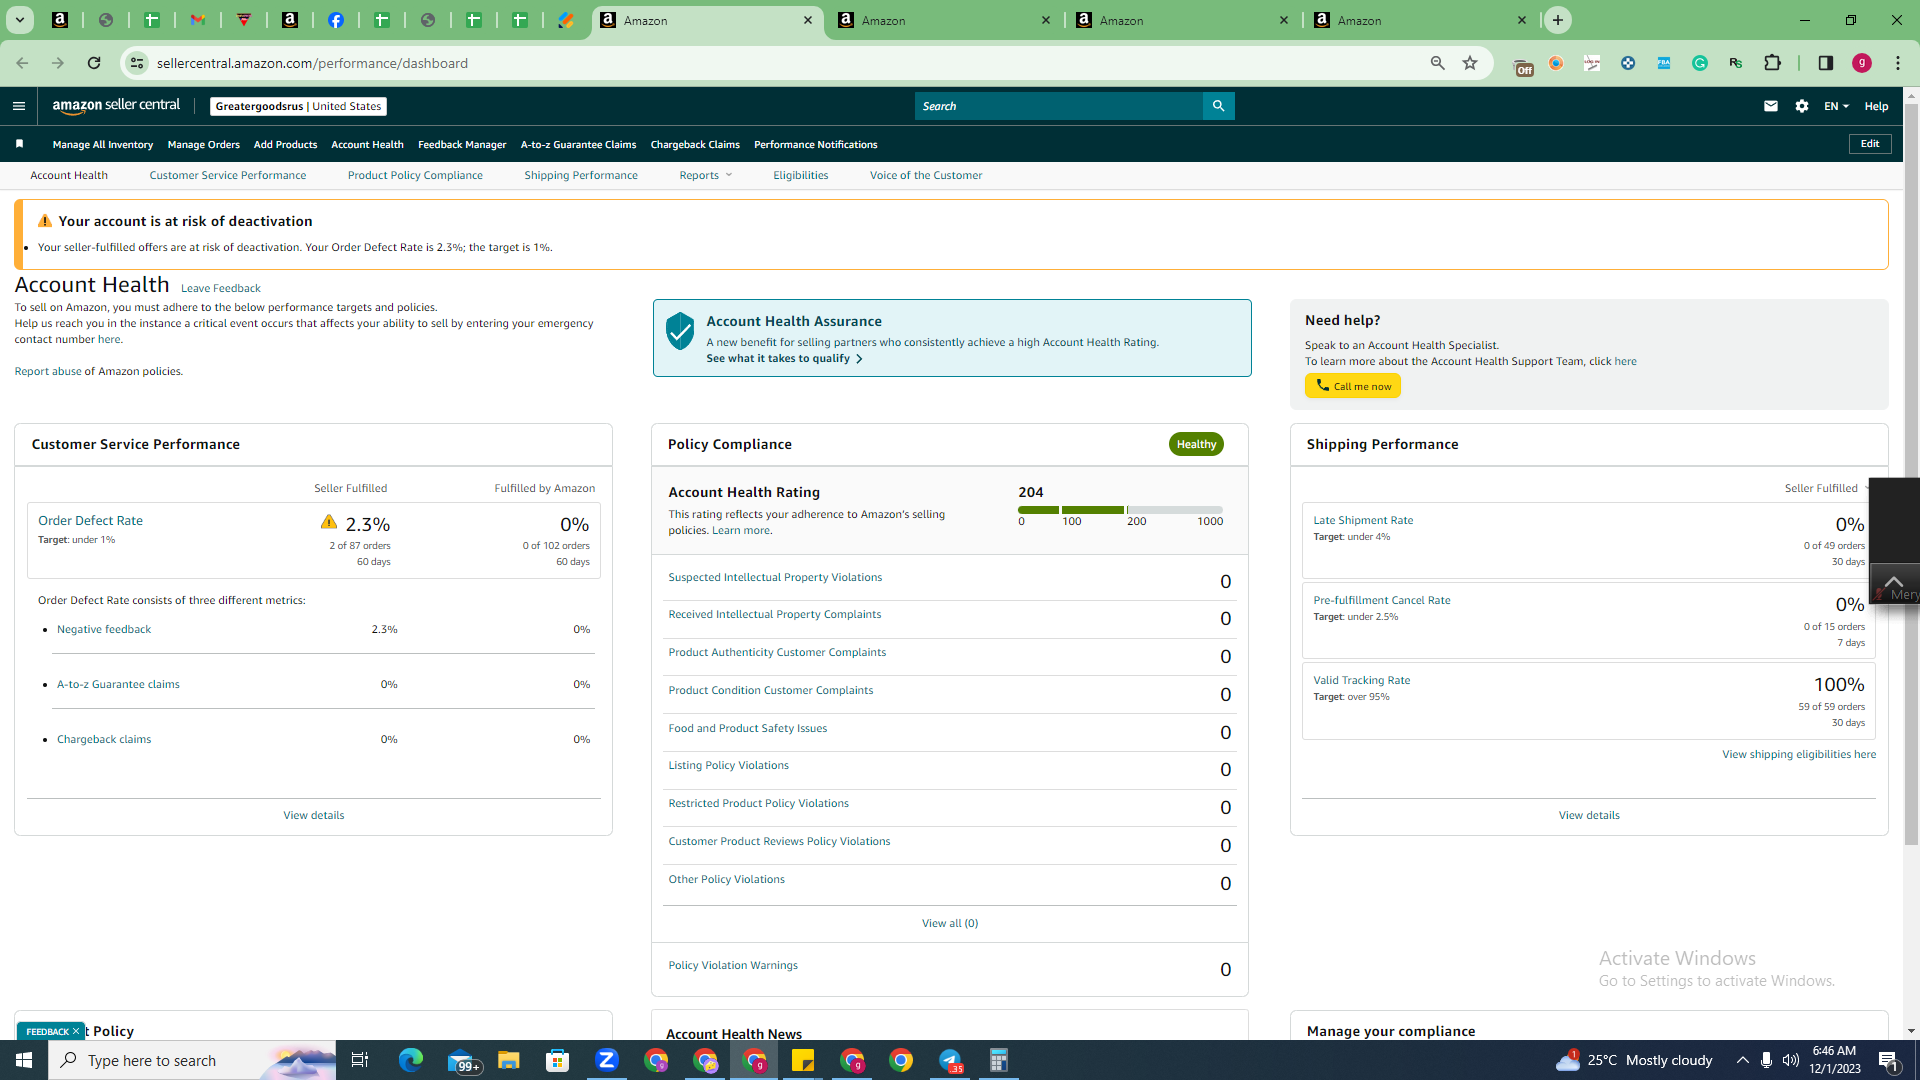Image resolution: width=1920 pixels, height=1080 pixels.
Task: Close the FEEDBACK tab with its X
Action: tap(76, 1031)
